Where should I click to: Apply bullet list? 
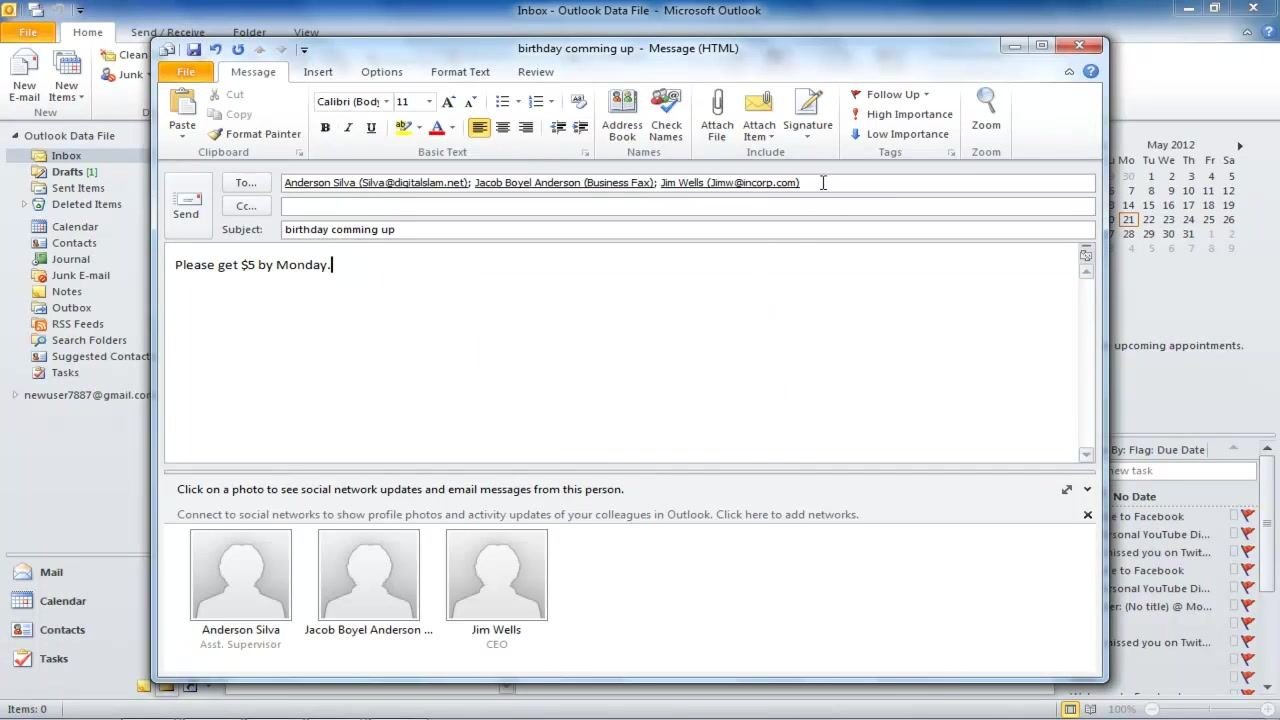point(503,102)
